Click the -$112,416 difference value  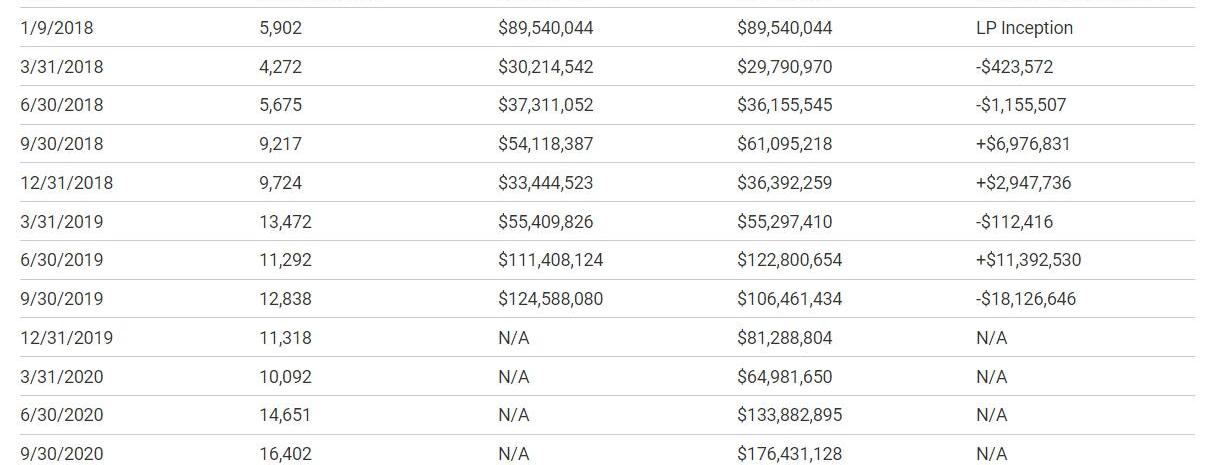coord(1014,221)
